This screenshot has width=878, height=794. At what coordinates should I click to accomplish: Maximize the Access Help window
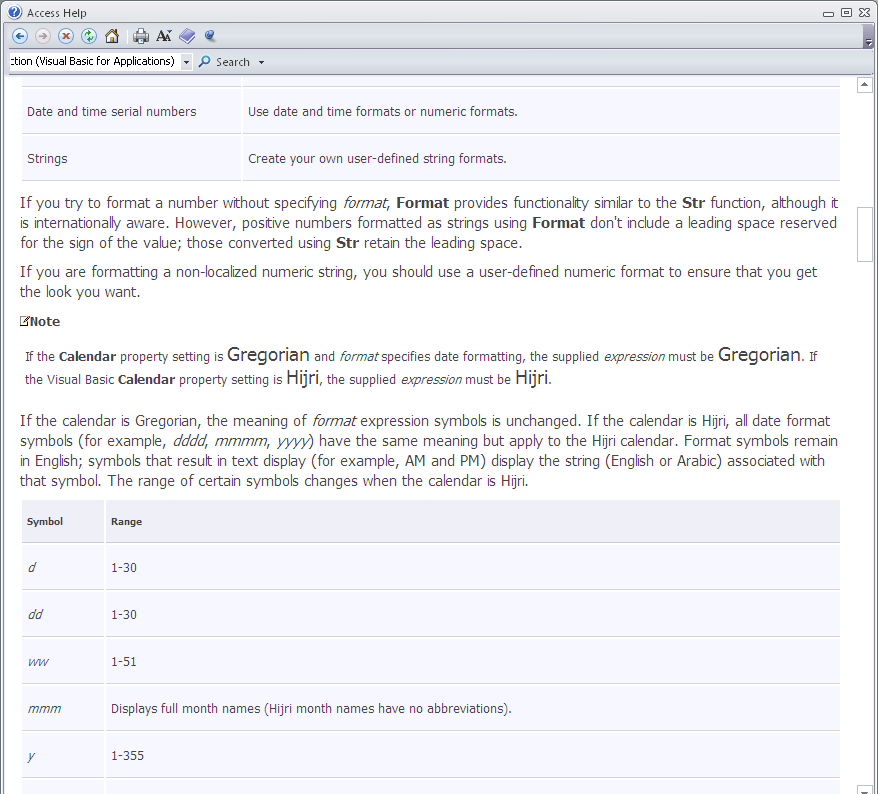(847, 12)
